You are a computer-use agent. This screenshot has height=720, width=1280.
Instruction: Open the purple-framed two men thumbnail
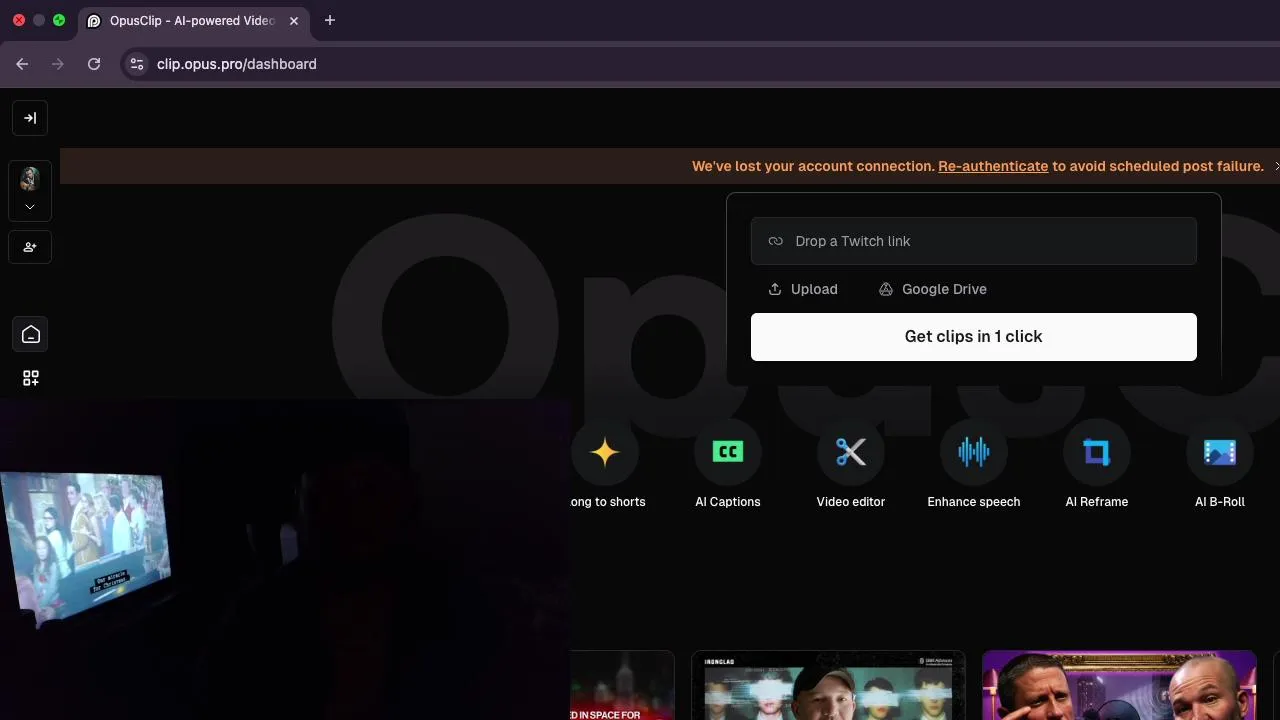click(1119, 686)
